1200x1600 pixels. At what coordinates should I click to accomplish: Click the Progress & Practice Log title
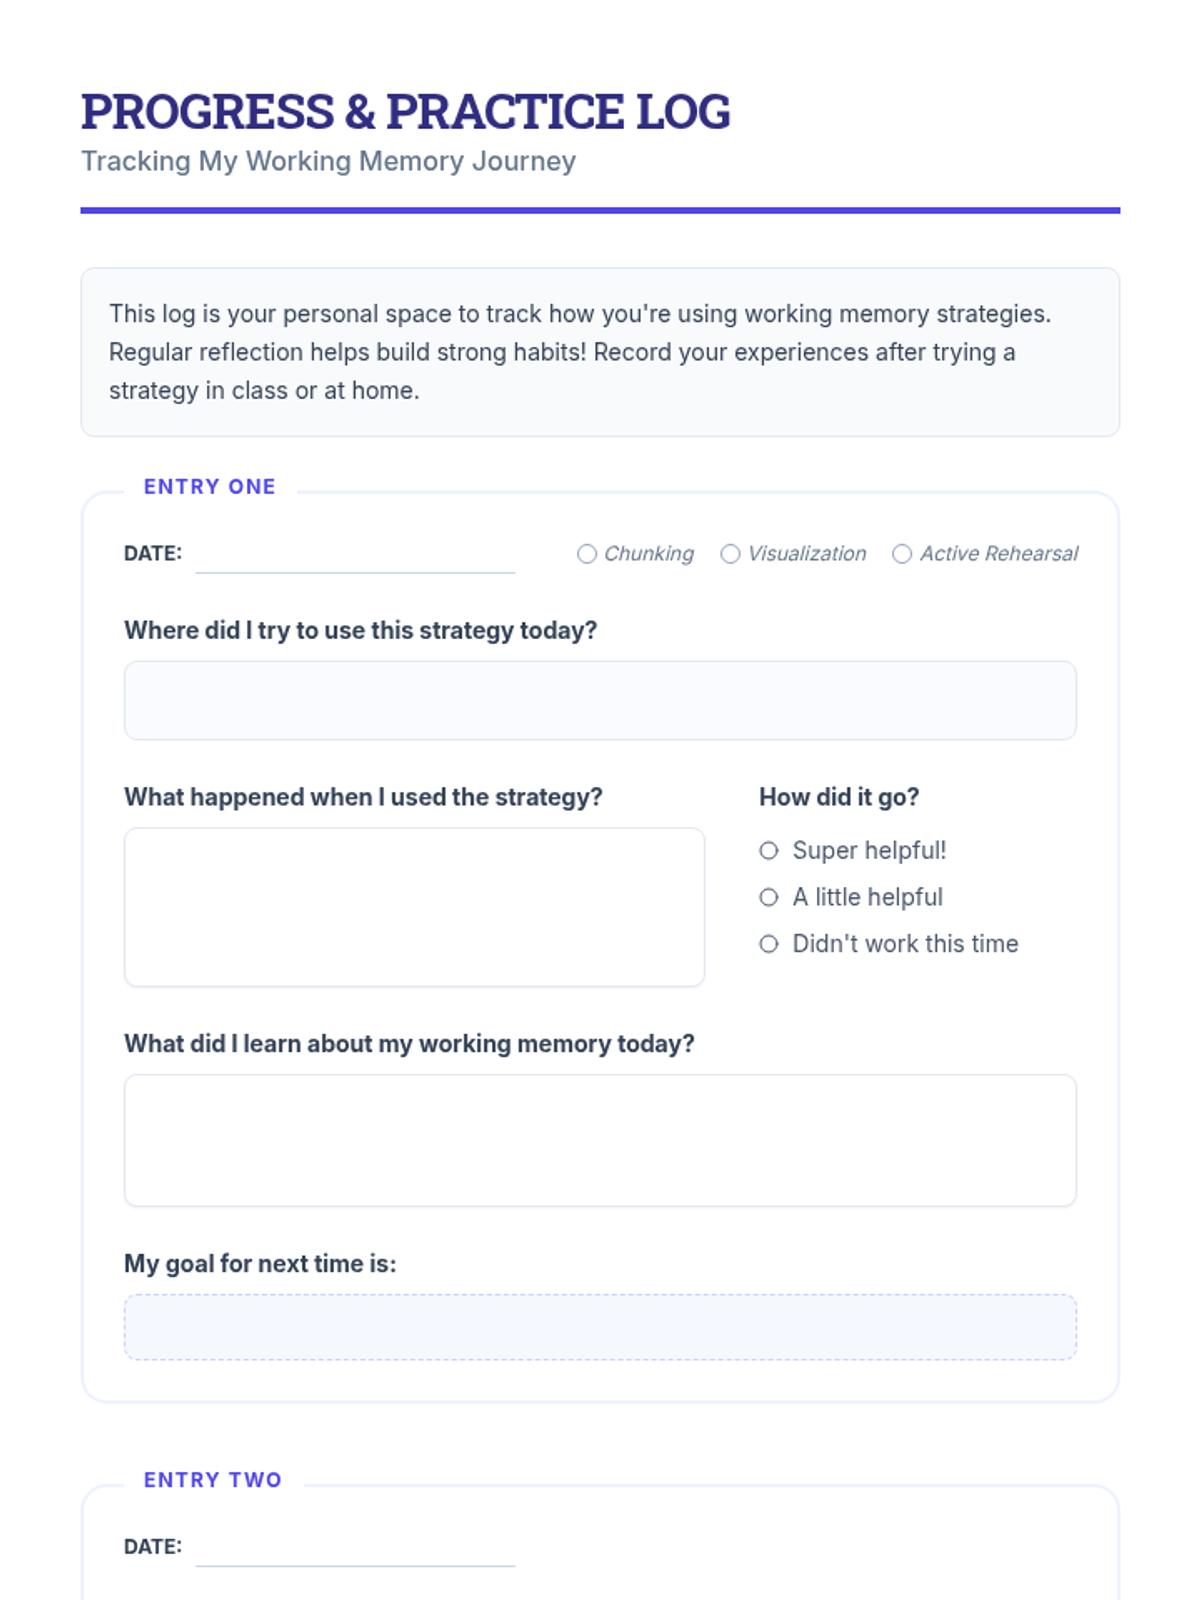pos(405,111)
